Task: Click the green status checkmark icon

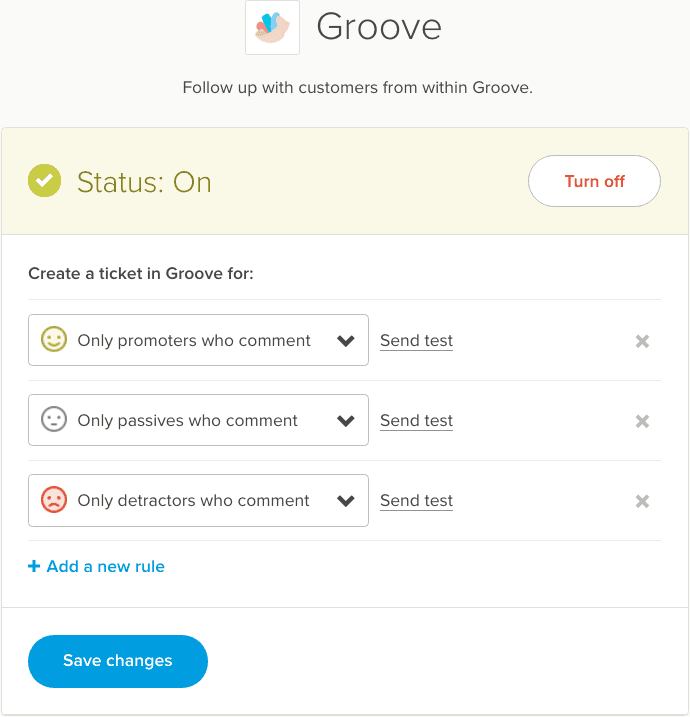Action: (x=44, y=182)
